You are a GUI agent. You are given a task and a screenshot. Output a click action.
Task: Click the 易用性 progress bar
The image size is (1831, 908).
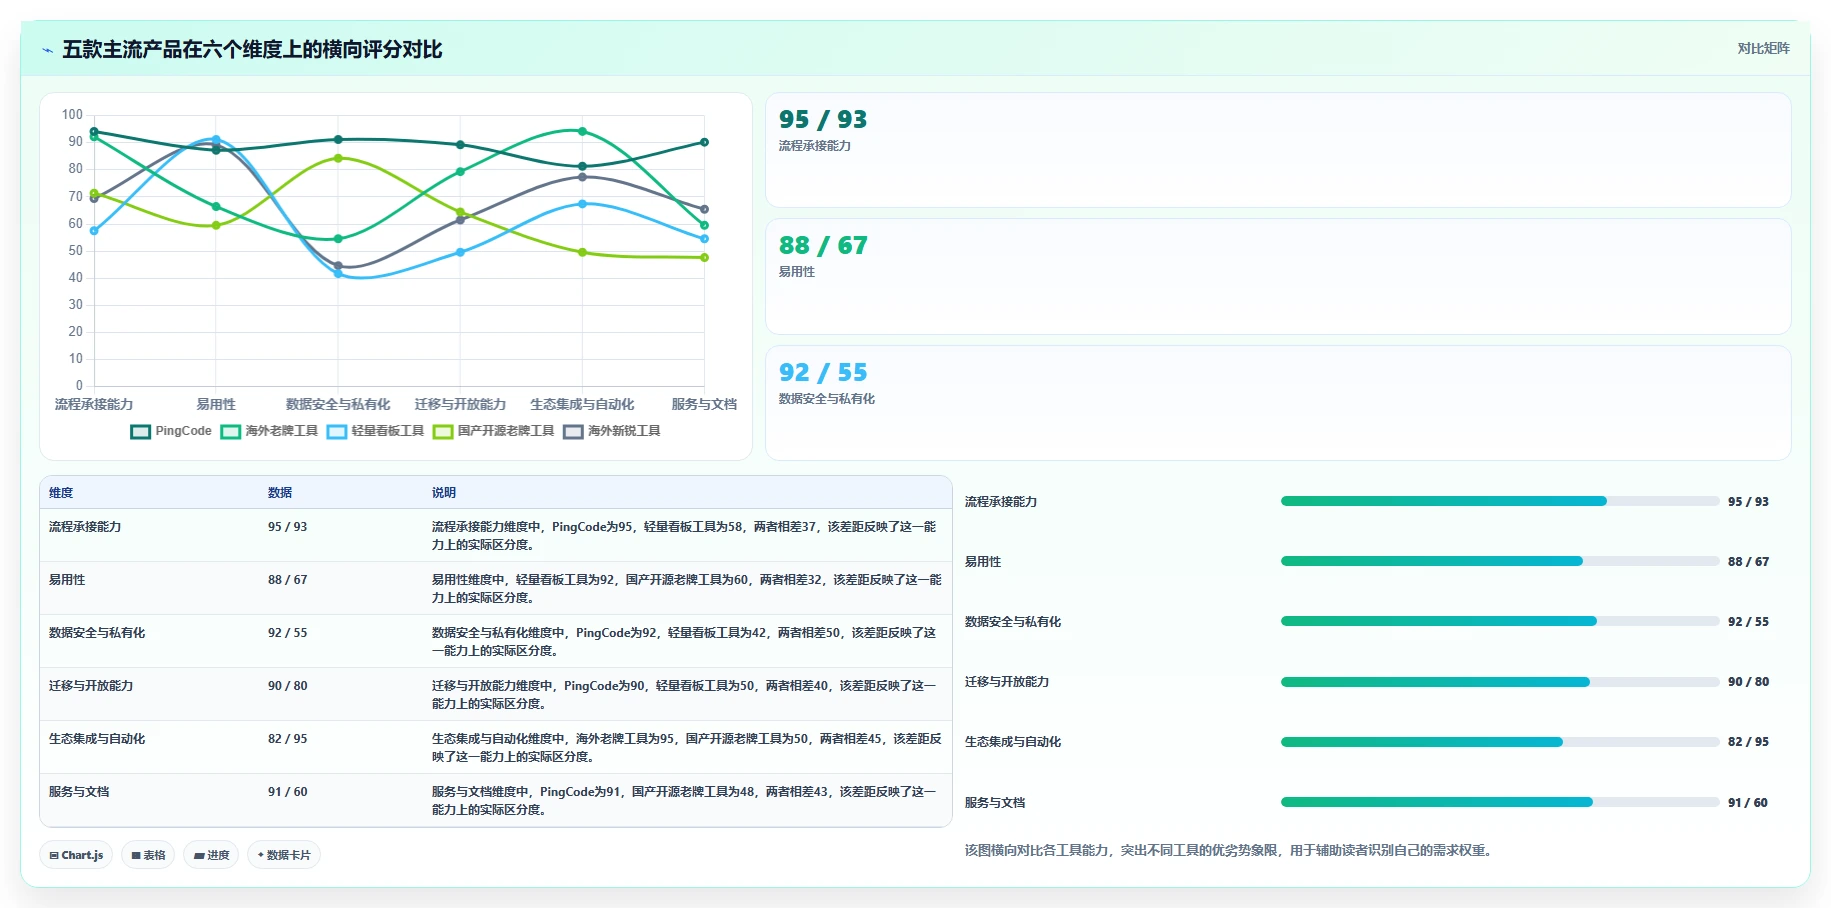(1500, 561)
